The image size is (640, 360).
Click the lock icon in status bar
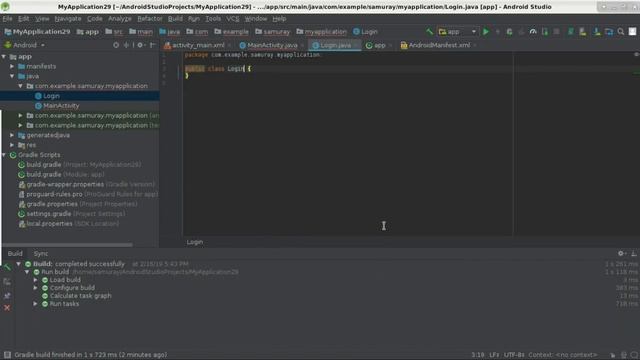613,355
